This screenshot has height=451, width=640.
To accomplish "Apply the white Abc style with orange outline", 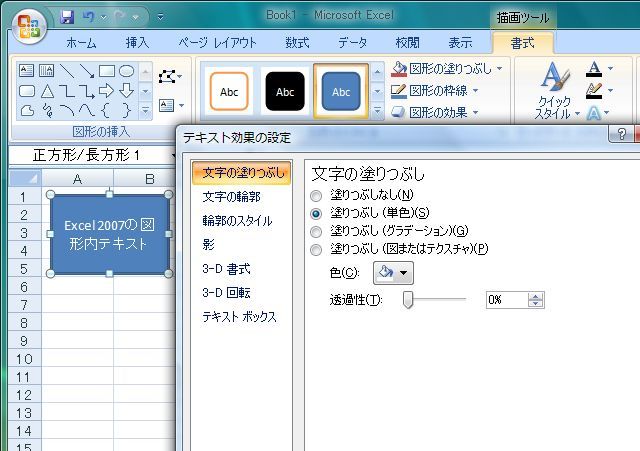I will click(229, 91).
